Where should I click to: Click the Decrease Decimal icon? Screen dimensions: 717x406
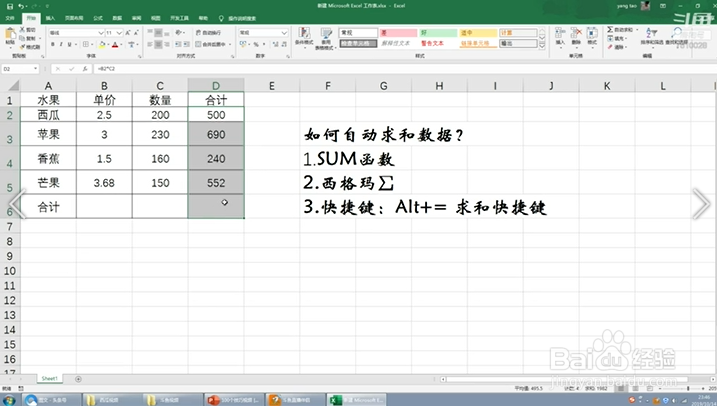coord(284,44)
